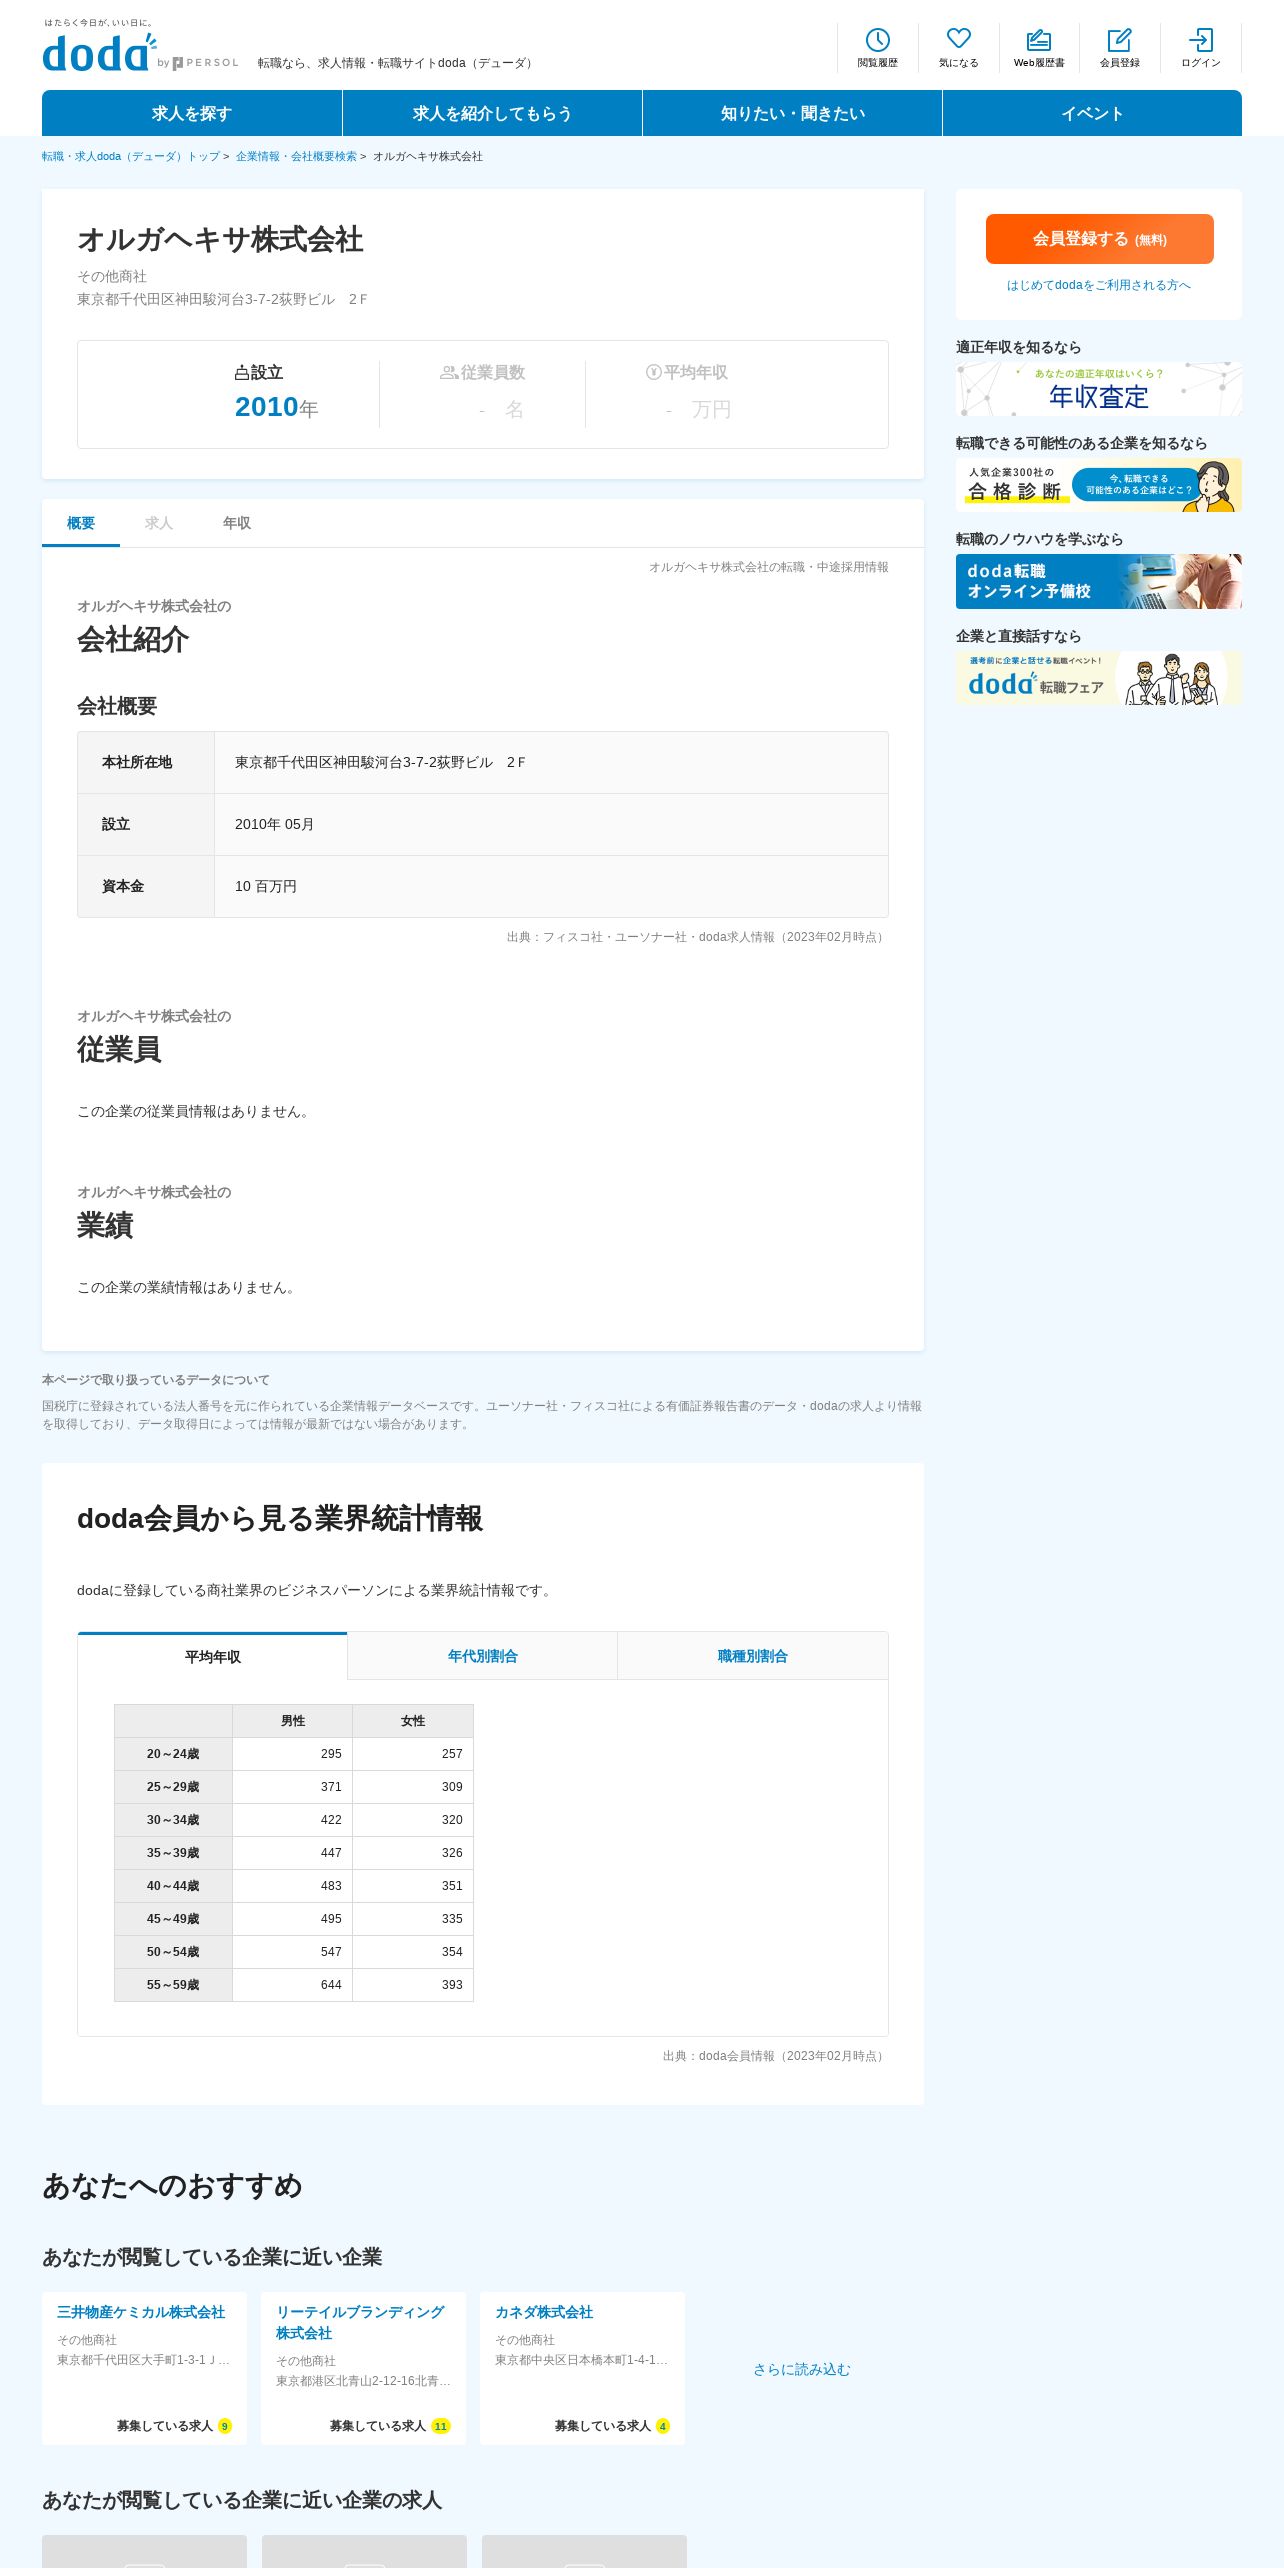Click the 257 value in the 20〜24歳 row
This screenshot has width=1284, height=2568.
tap(452, 1754)
